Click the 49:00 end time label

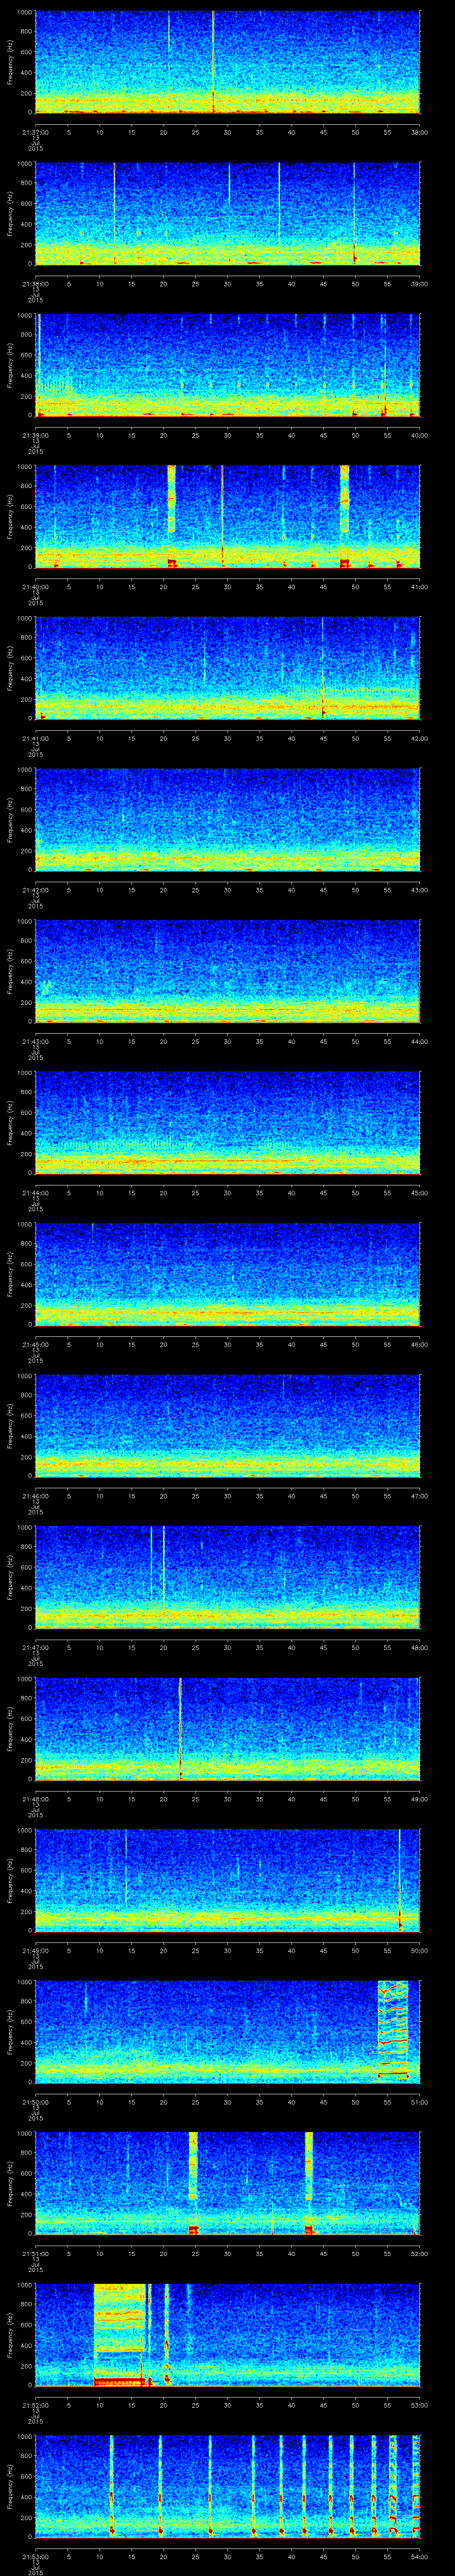(x=420, y=1799)
